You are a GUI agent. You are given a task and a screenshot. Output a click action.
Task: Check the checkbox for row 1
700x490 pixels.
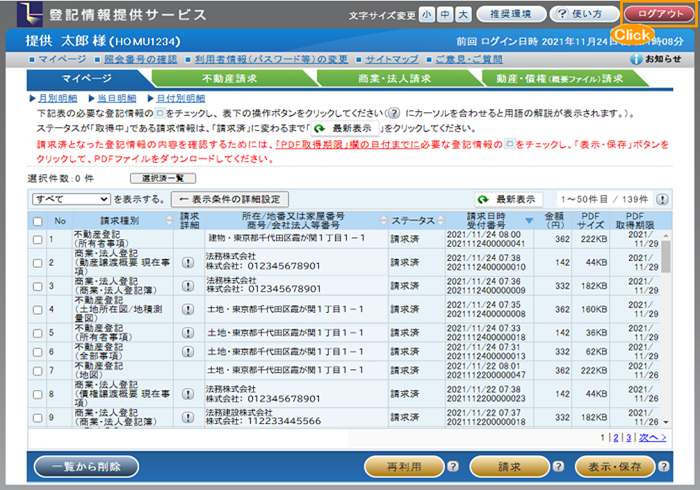pyautogui.click(x=37, y=239)
